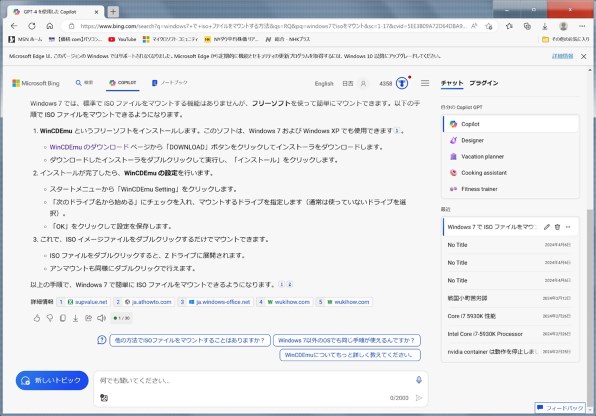Open a new browser tab
The width and height of the screenshot is (596, 416).
click(113, 12)
